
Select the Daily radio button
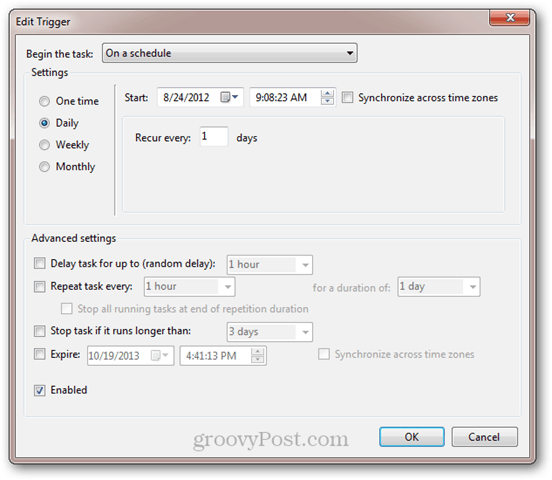[44, 123]
